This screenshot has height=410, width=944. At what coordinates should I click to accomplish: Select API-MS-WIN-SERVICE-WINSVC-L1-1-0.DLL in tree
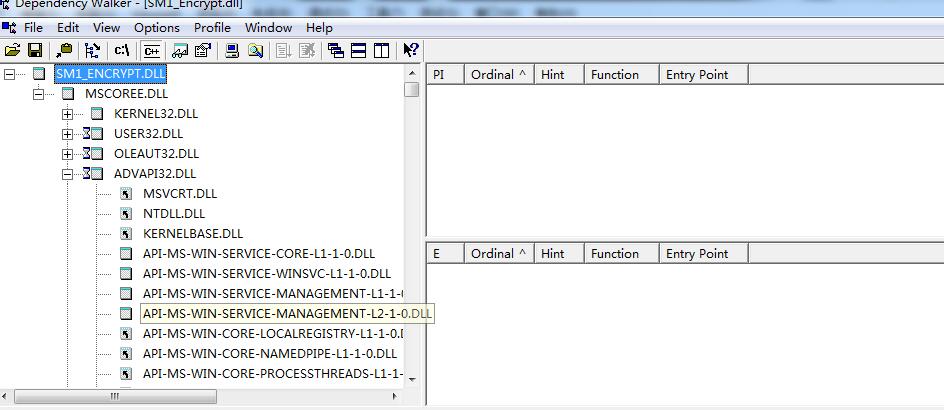point(267,273)
